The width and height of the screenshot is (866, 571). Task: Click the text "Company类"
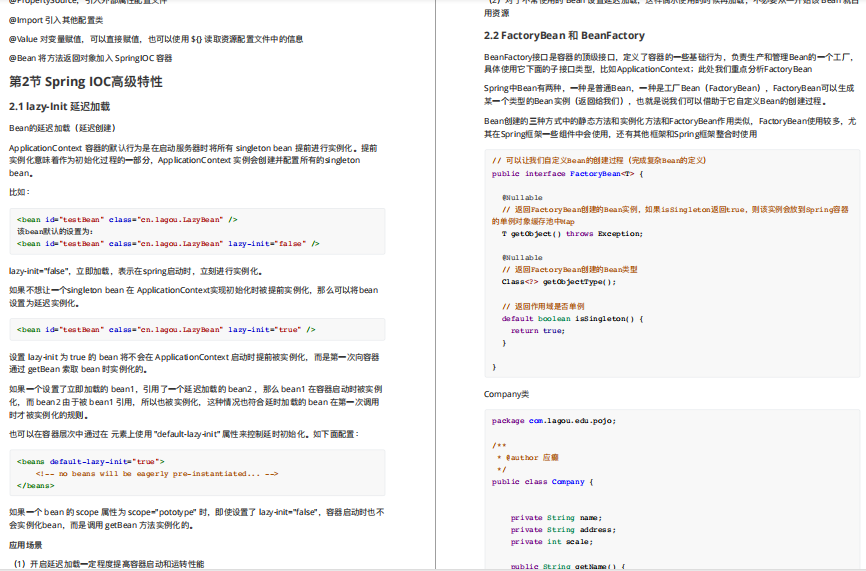[x=506, y=394]
